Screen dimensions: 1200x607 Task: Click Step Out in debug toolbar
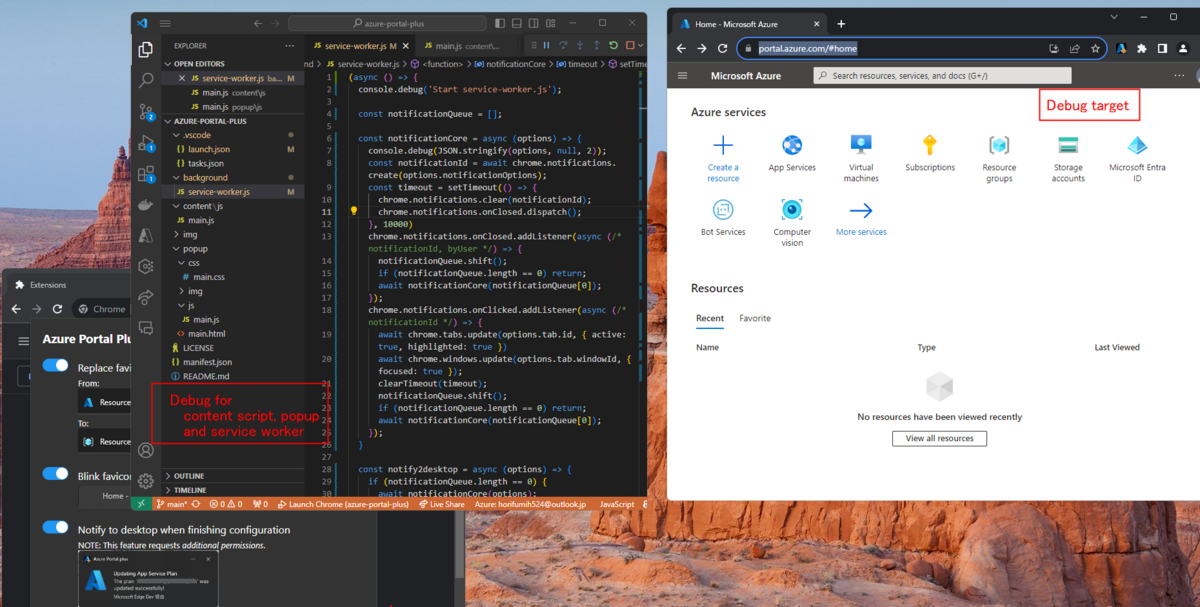click(x=597, y=45)
